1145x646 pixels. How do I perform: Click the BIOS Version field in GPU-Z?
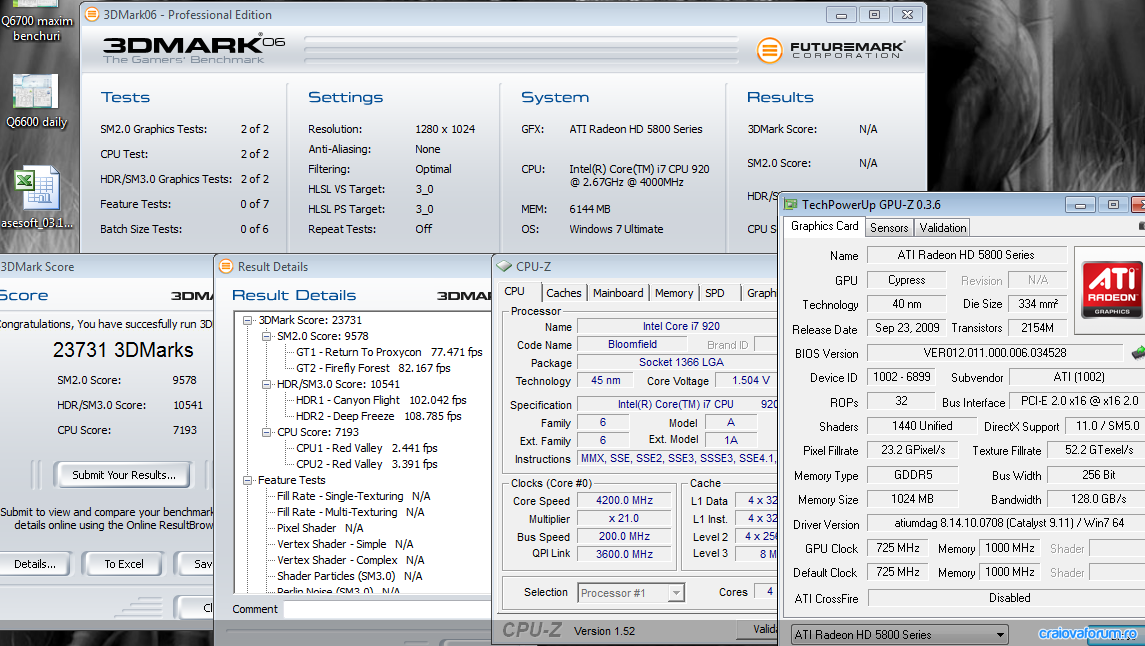coord(995,353)
